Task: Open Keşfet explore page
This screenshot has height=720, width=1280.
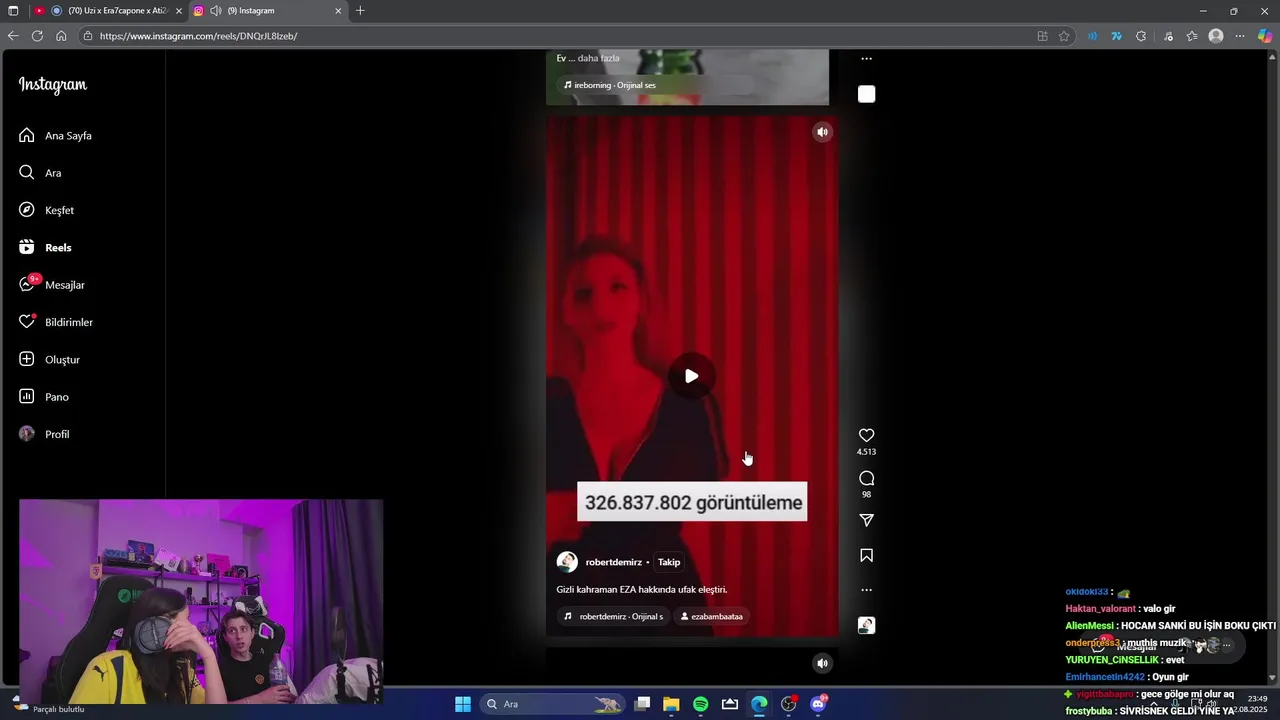Action: tap(46, 210)
